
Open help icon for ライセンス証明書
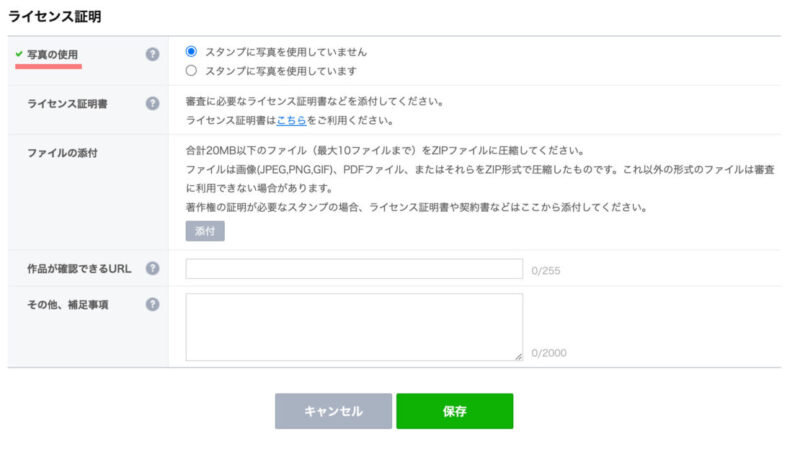coord(152,104)
